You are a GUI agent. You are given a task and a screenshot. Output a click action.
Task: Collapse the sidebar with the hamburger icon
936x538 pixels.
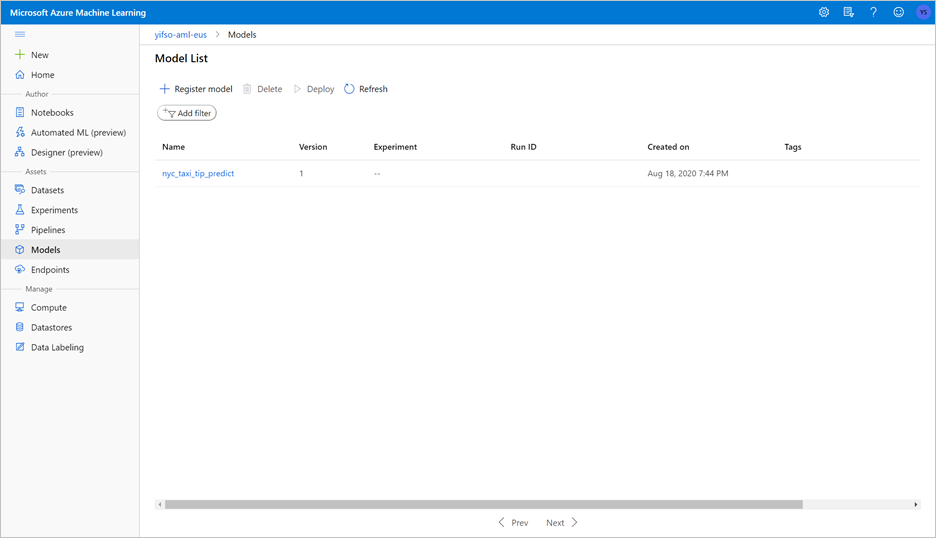(x=20, y=34)
